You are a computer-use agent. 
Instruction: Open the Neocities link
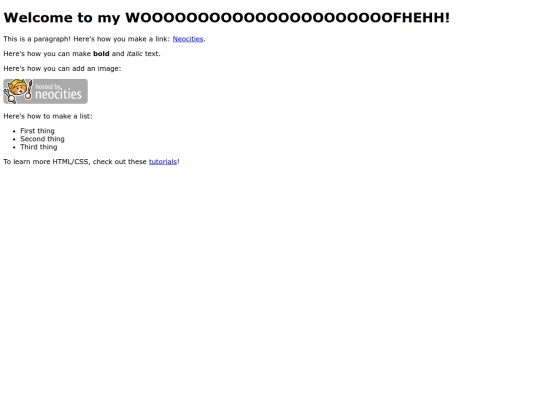pos(188,39)
